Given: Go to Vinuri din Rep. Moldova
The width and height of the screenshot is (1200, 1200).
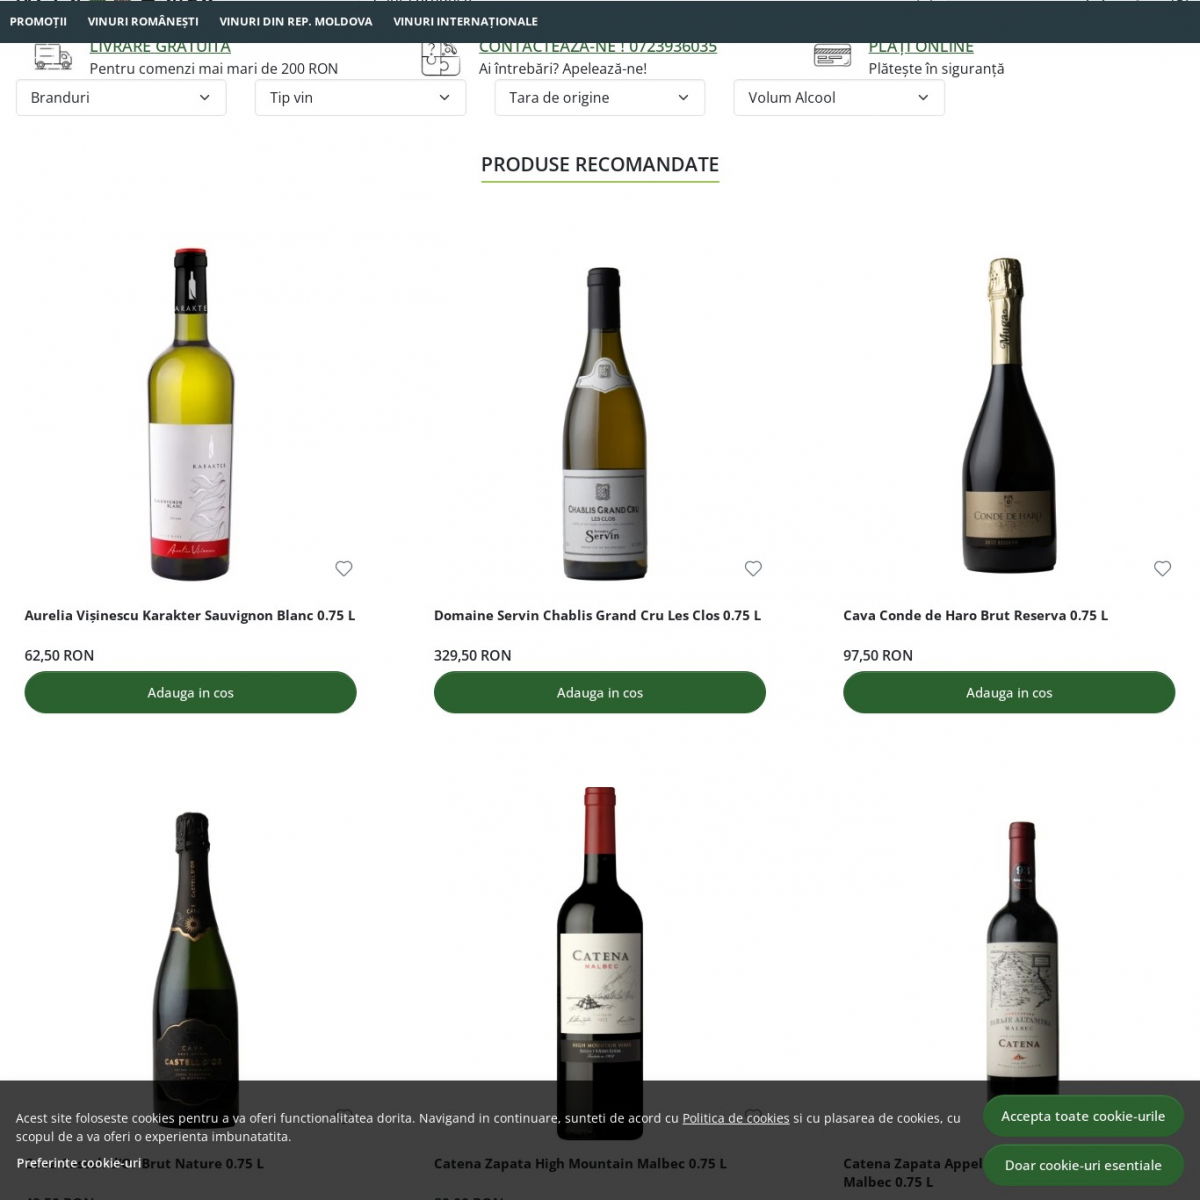Looking at the screenshot, I should click(x=296, y=21).
